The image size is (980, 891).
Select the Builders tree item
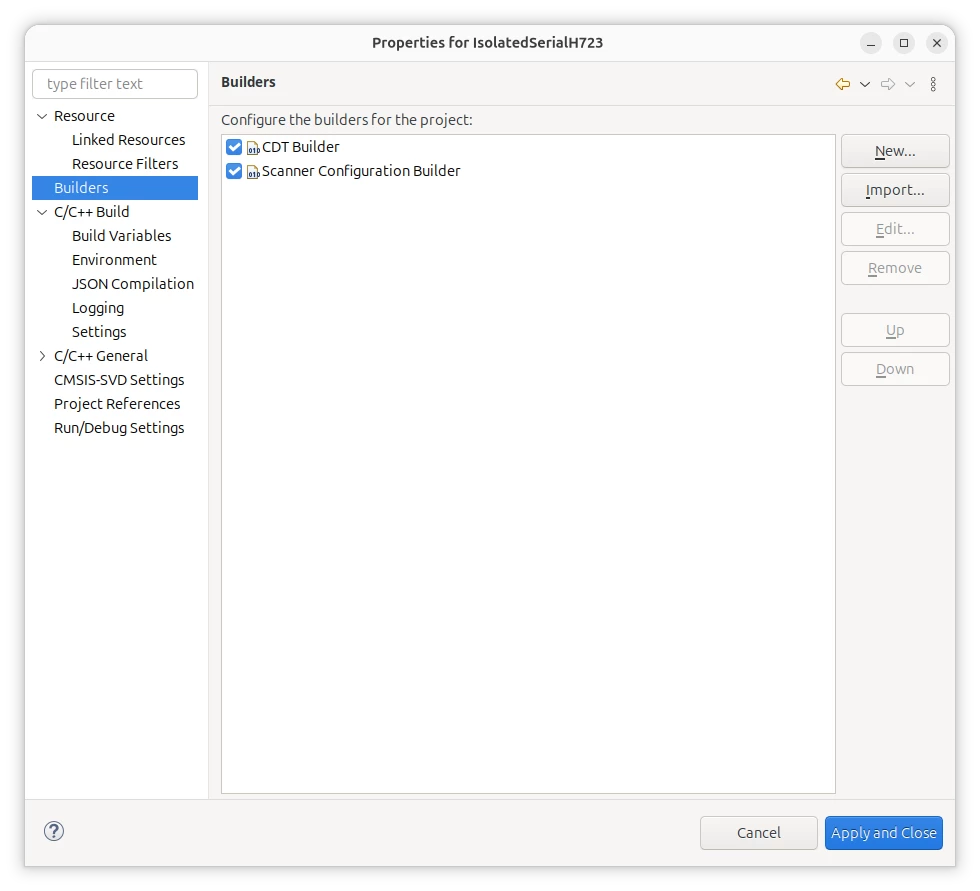point(115,188)
